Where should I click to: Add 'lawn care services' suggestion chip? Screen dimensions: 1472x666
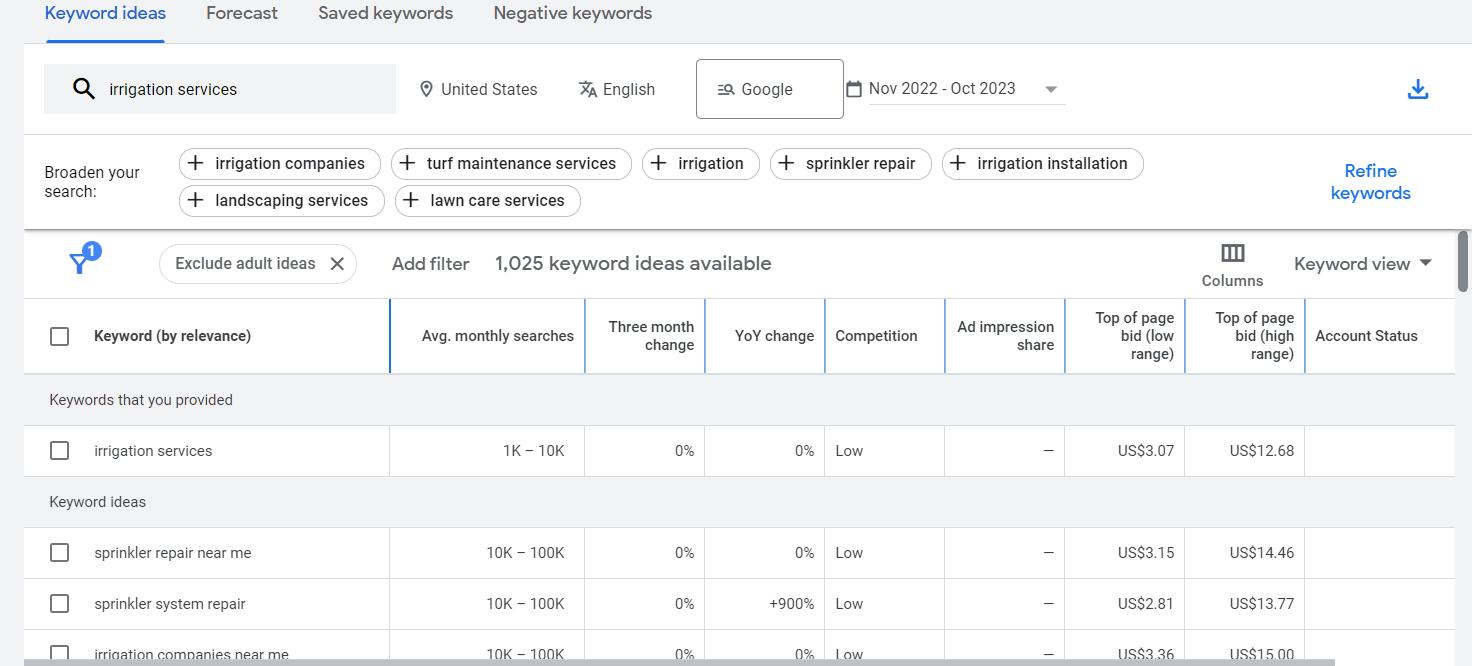(488, 200)
